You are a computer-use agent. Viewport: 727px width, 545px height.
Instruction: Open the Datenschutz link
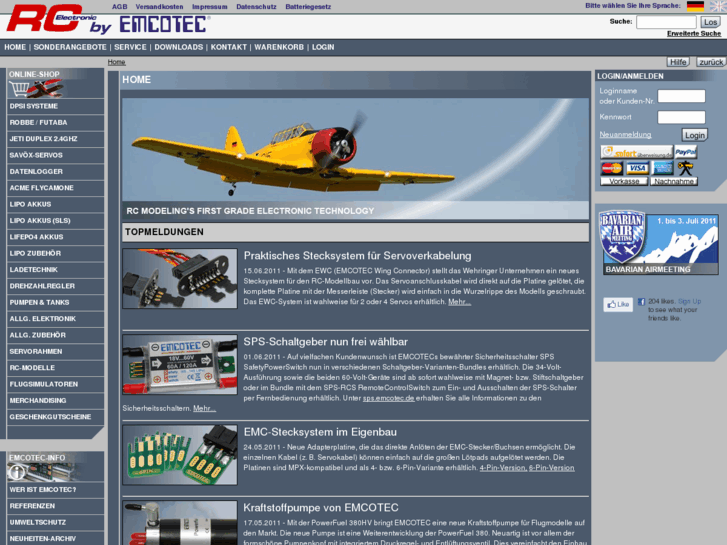click(256, 6)
